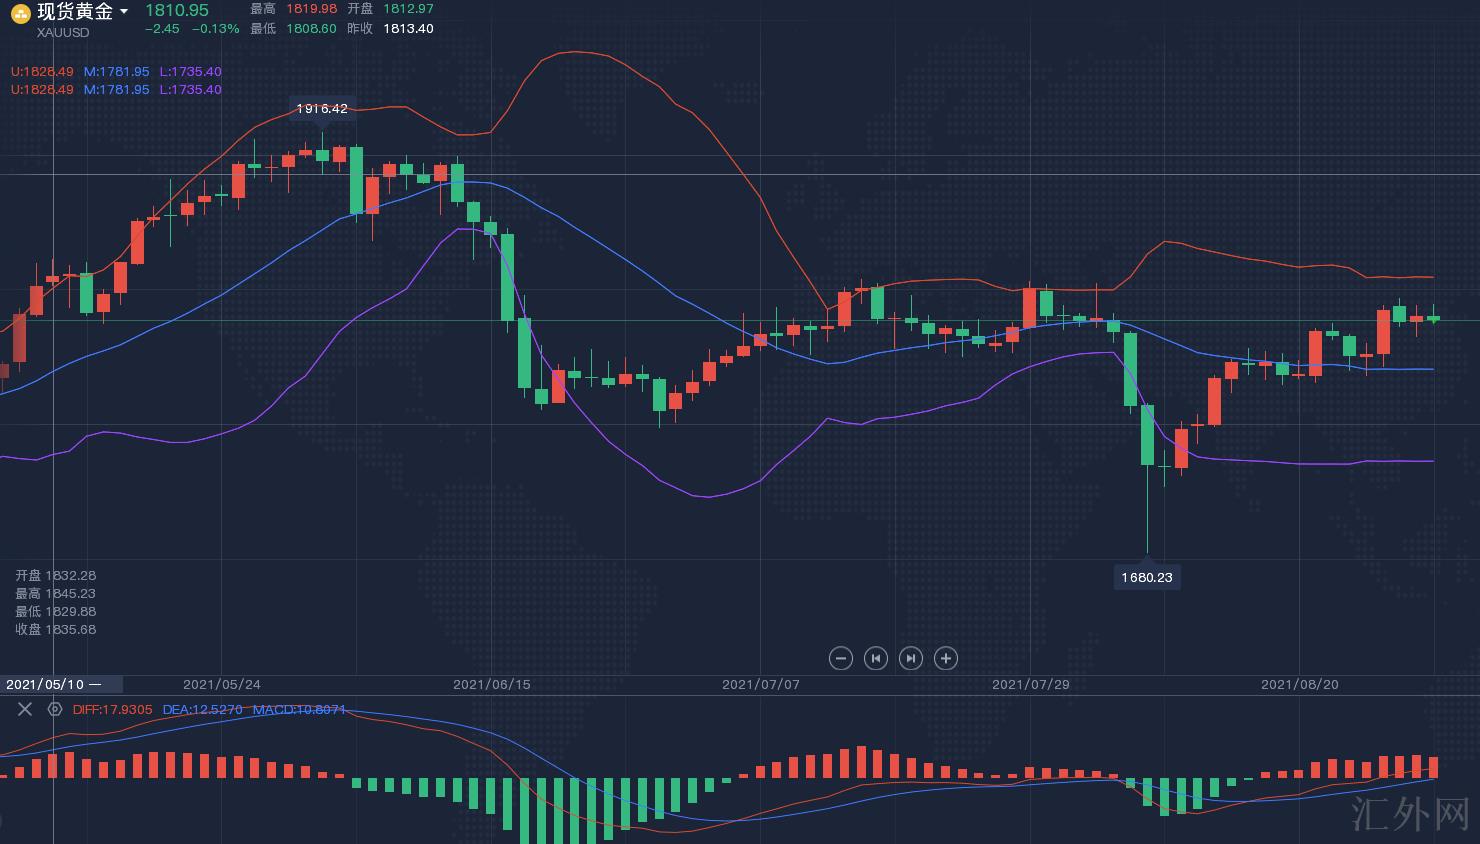Click the U:1828.49 upper band legend in top row
Screen dimensions: 1480x844
pos(42,72)
